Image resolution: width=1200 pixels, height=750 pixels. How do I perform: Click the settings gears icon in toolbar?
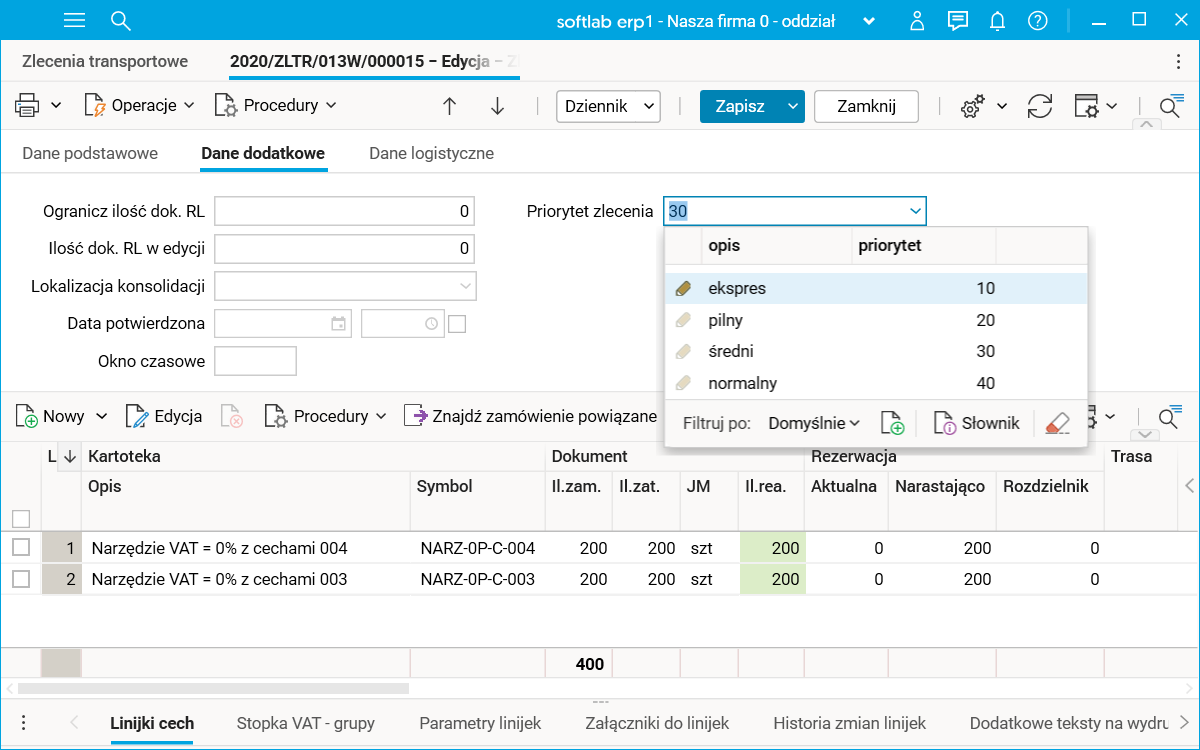972,106
